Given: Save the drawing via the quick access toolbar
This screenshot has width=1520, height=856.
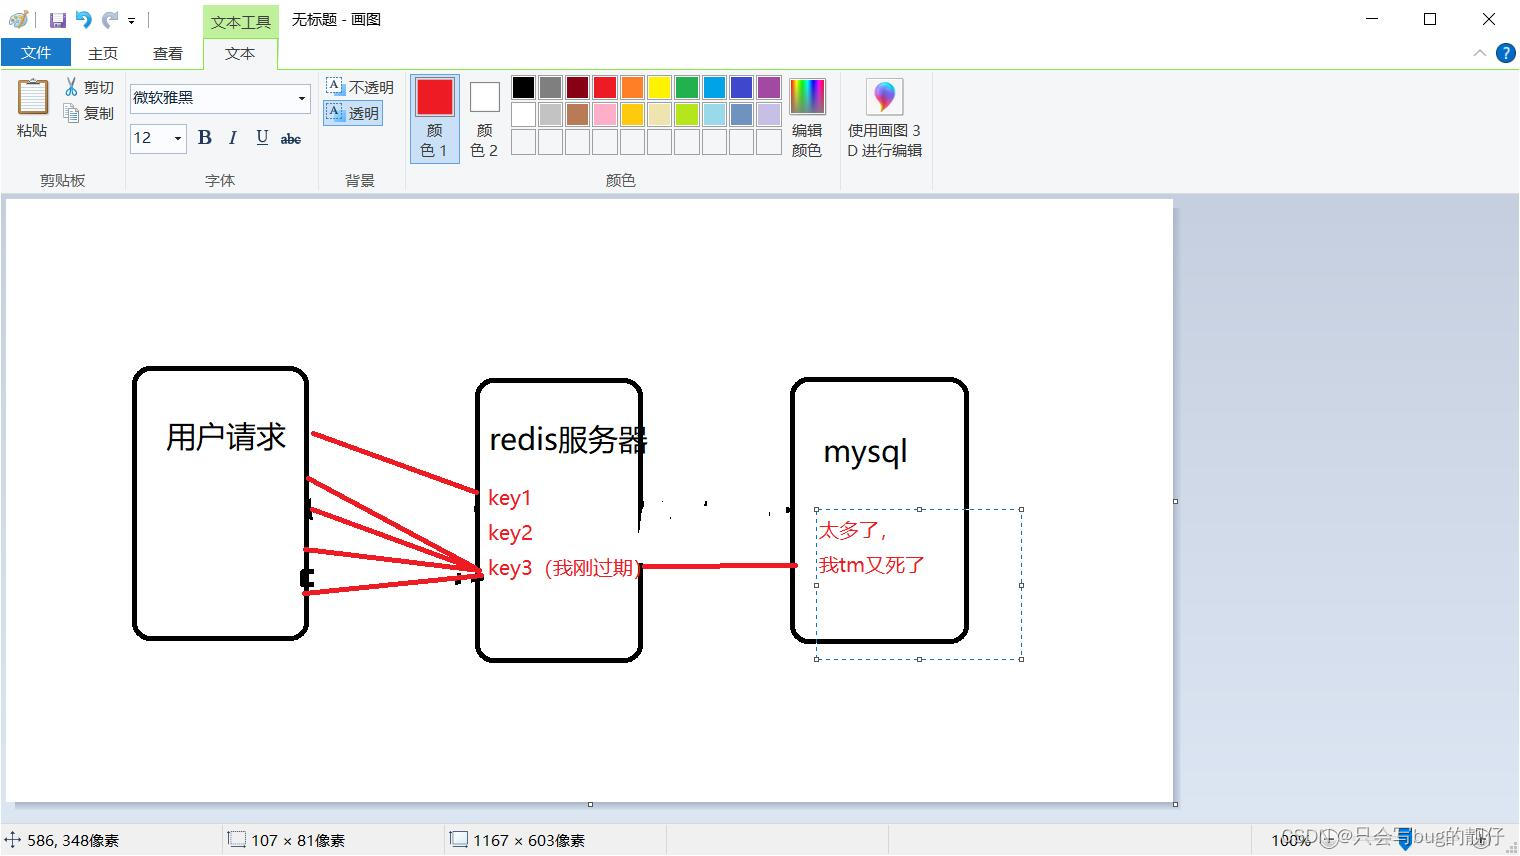Looking at the screenshot, I should pyautogui.click(x=57, y=19).
